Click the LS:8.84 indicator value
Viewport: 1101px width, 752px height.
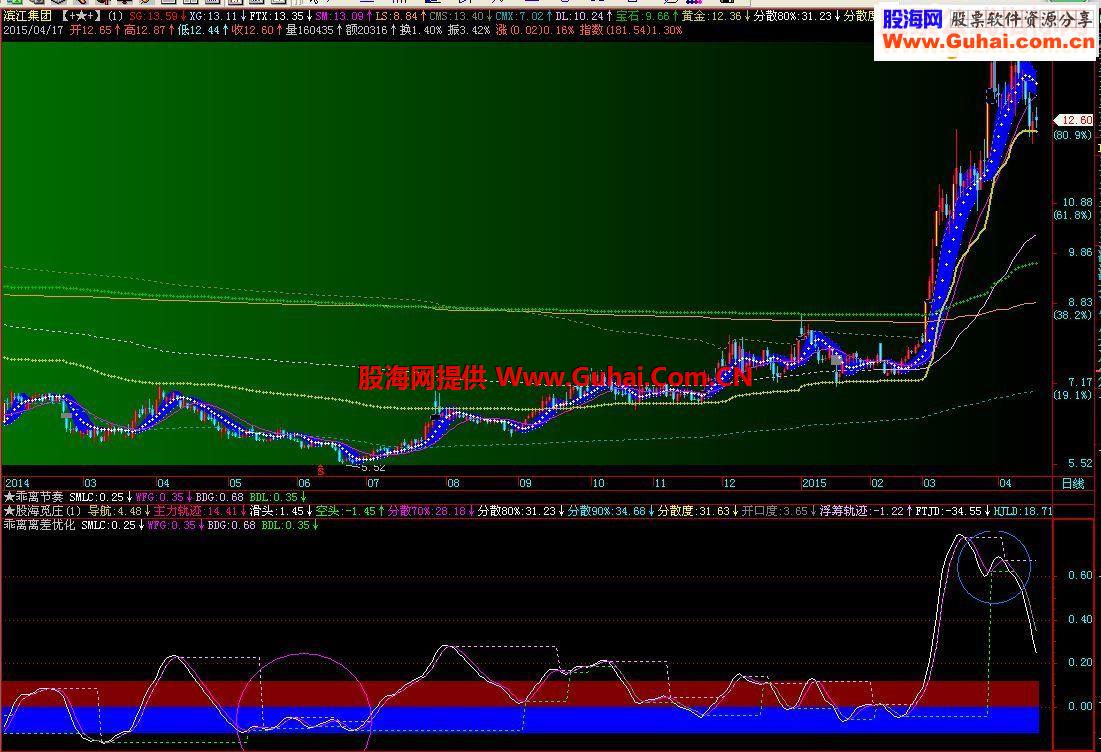(x=396, y=15)
